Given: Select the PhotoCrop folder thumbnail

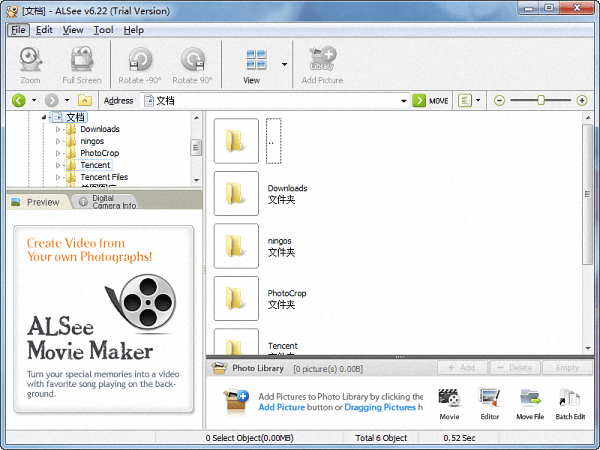Looking at the screenshot, I should click(236, 298).
